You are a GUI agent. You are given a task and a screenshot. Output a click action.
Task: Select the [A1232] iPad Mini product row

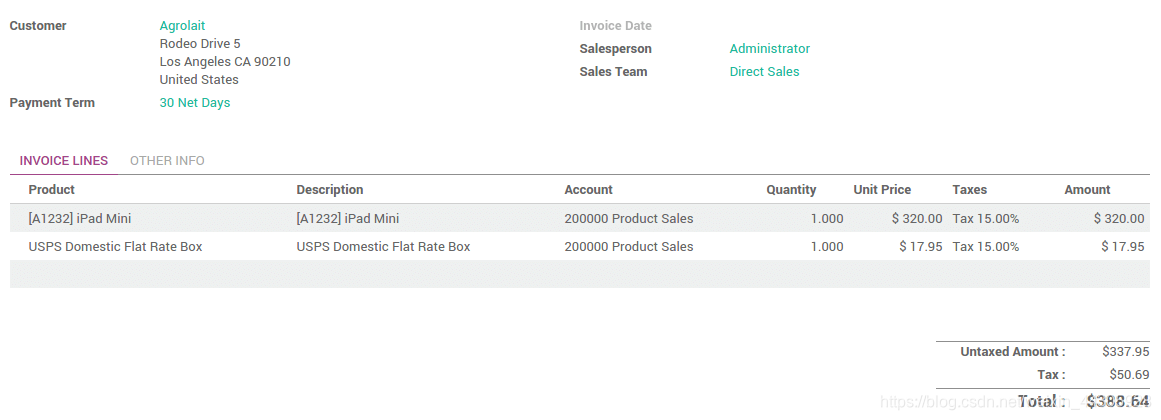click(x=580, y=219)
